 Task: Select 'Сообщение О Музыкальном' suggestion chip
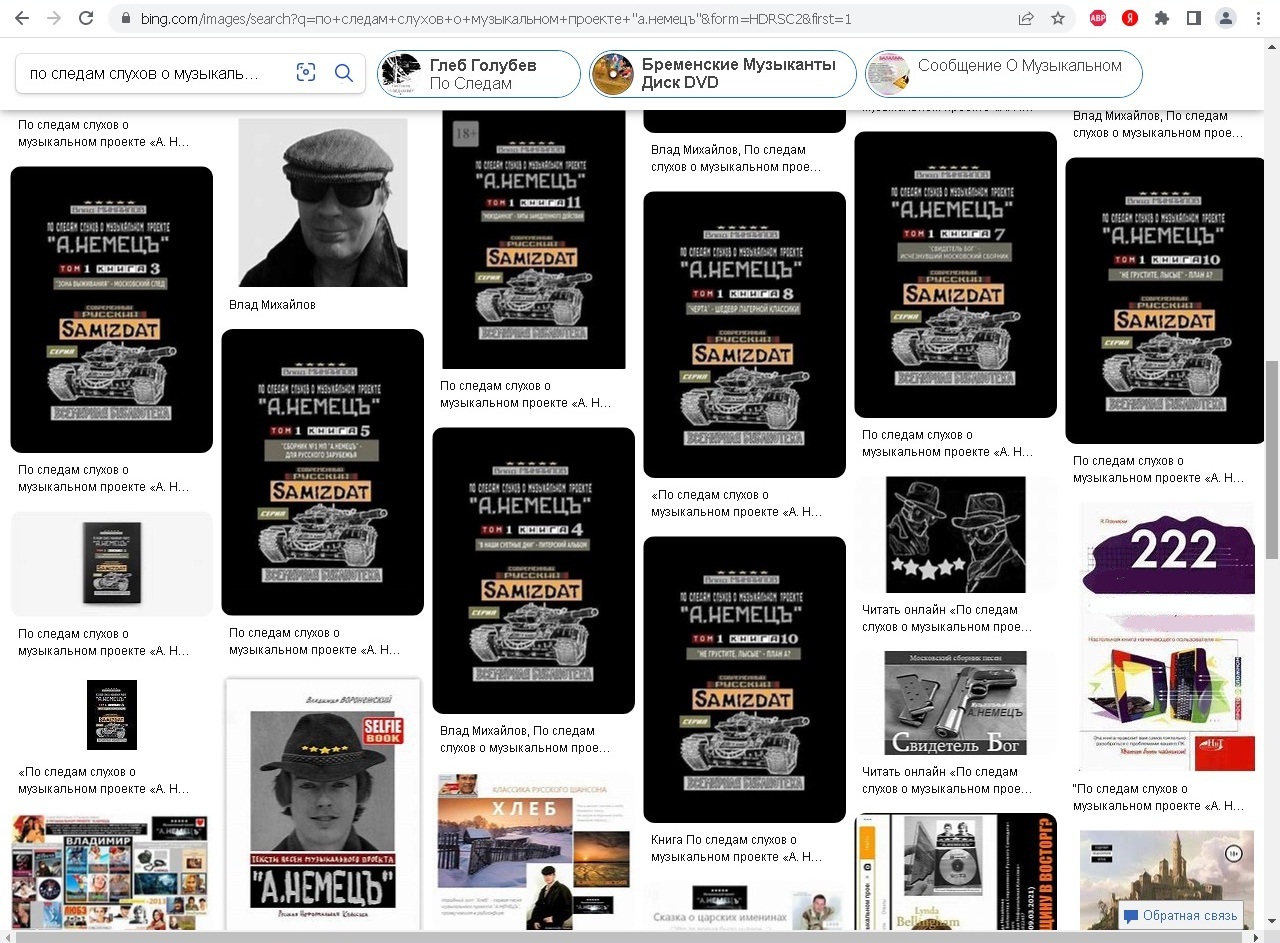[x=1004, y=74]
